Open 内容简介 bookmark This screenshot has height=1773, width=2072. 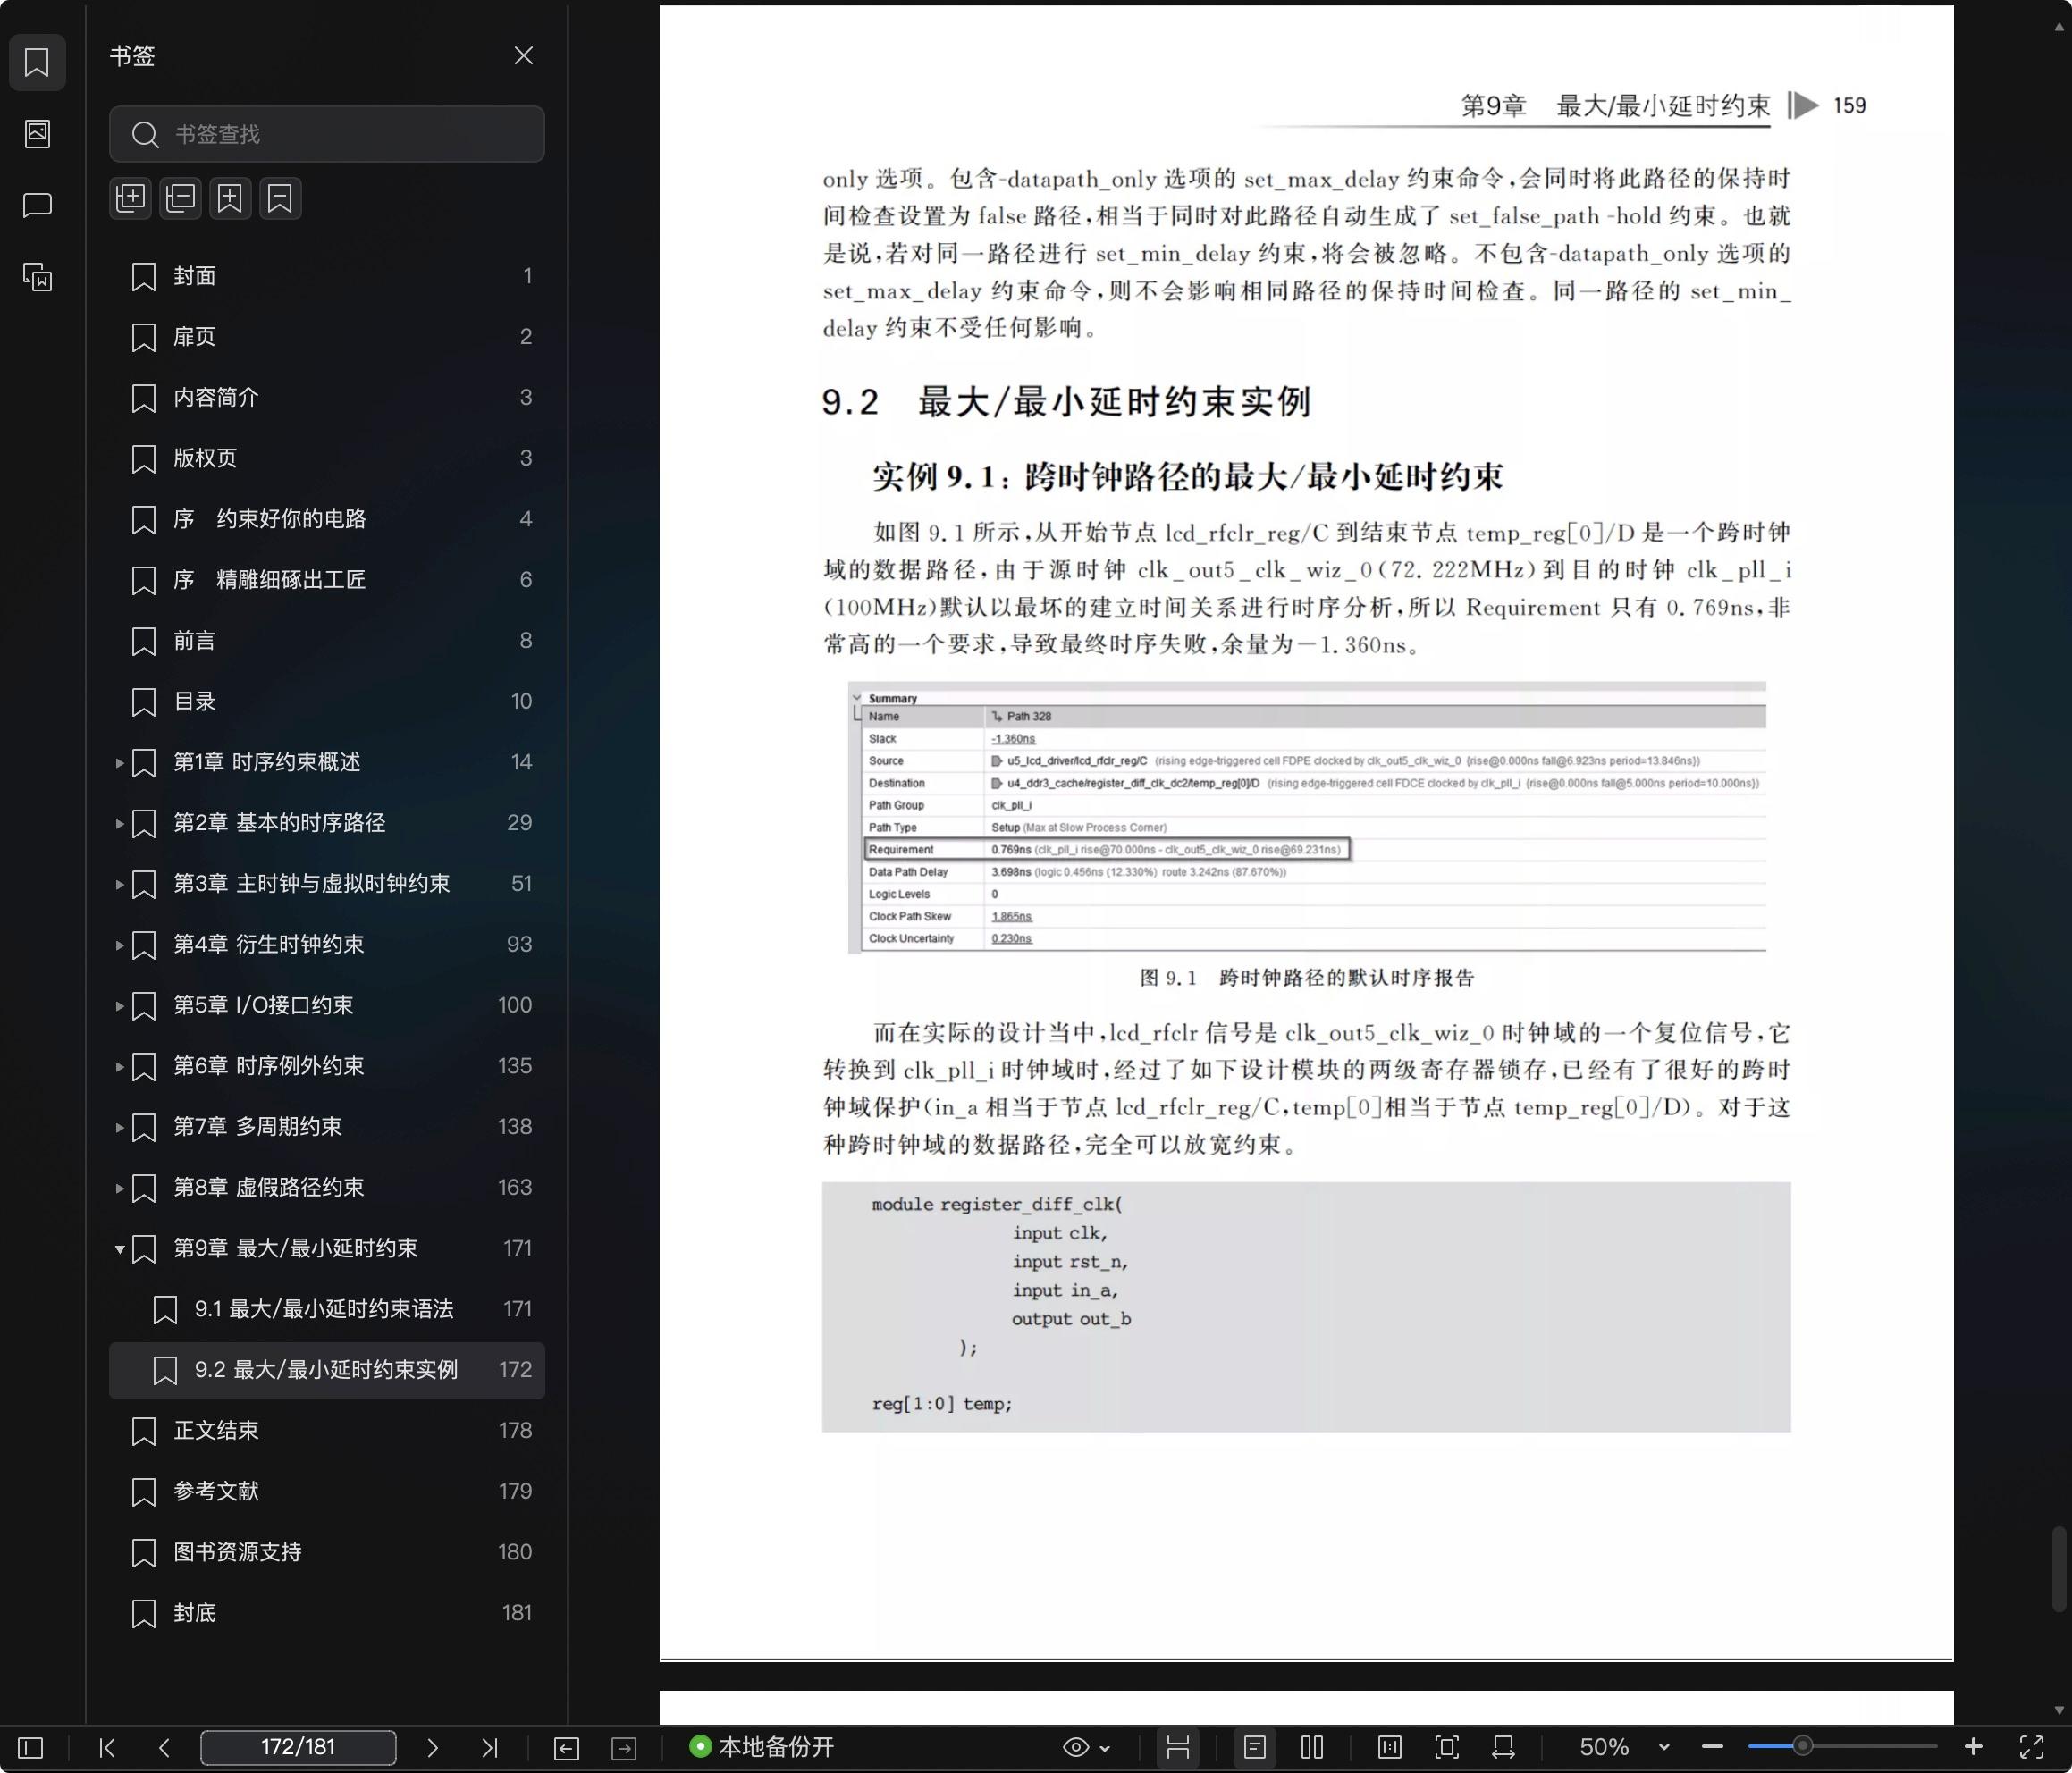pyautogui.click(x=327, y=398)
